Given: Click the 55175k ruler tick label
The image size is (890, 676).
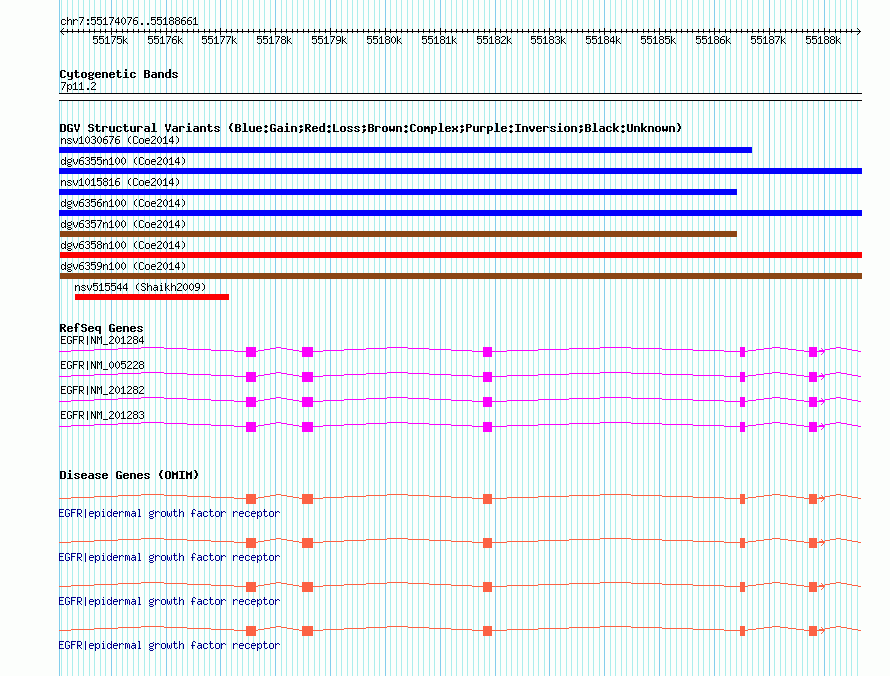Looking at the screenshot, I should [110, 40].
